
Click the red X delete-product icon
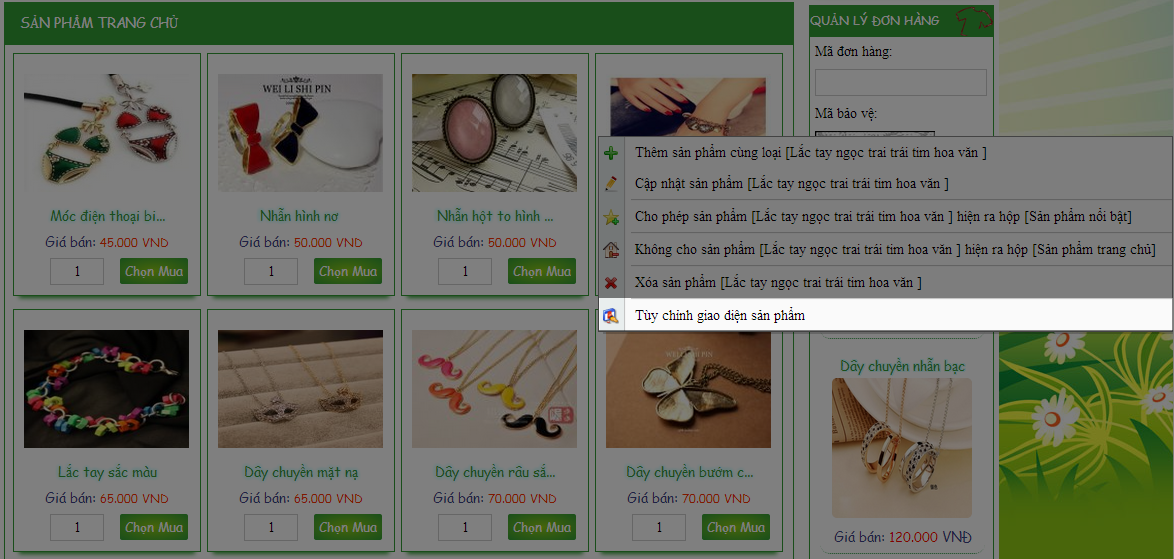click(611, 283)
